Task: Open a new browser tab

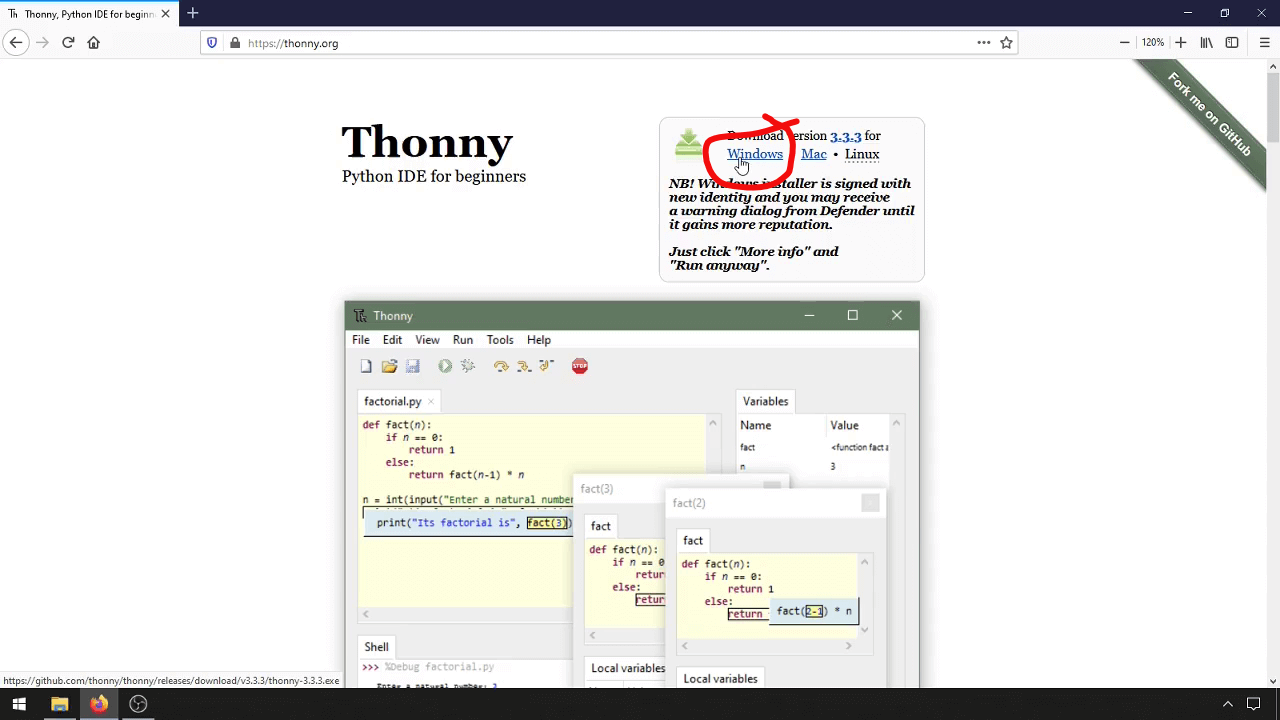Action: pos(193,14)
